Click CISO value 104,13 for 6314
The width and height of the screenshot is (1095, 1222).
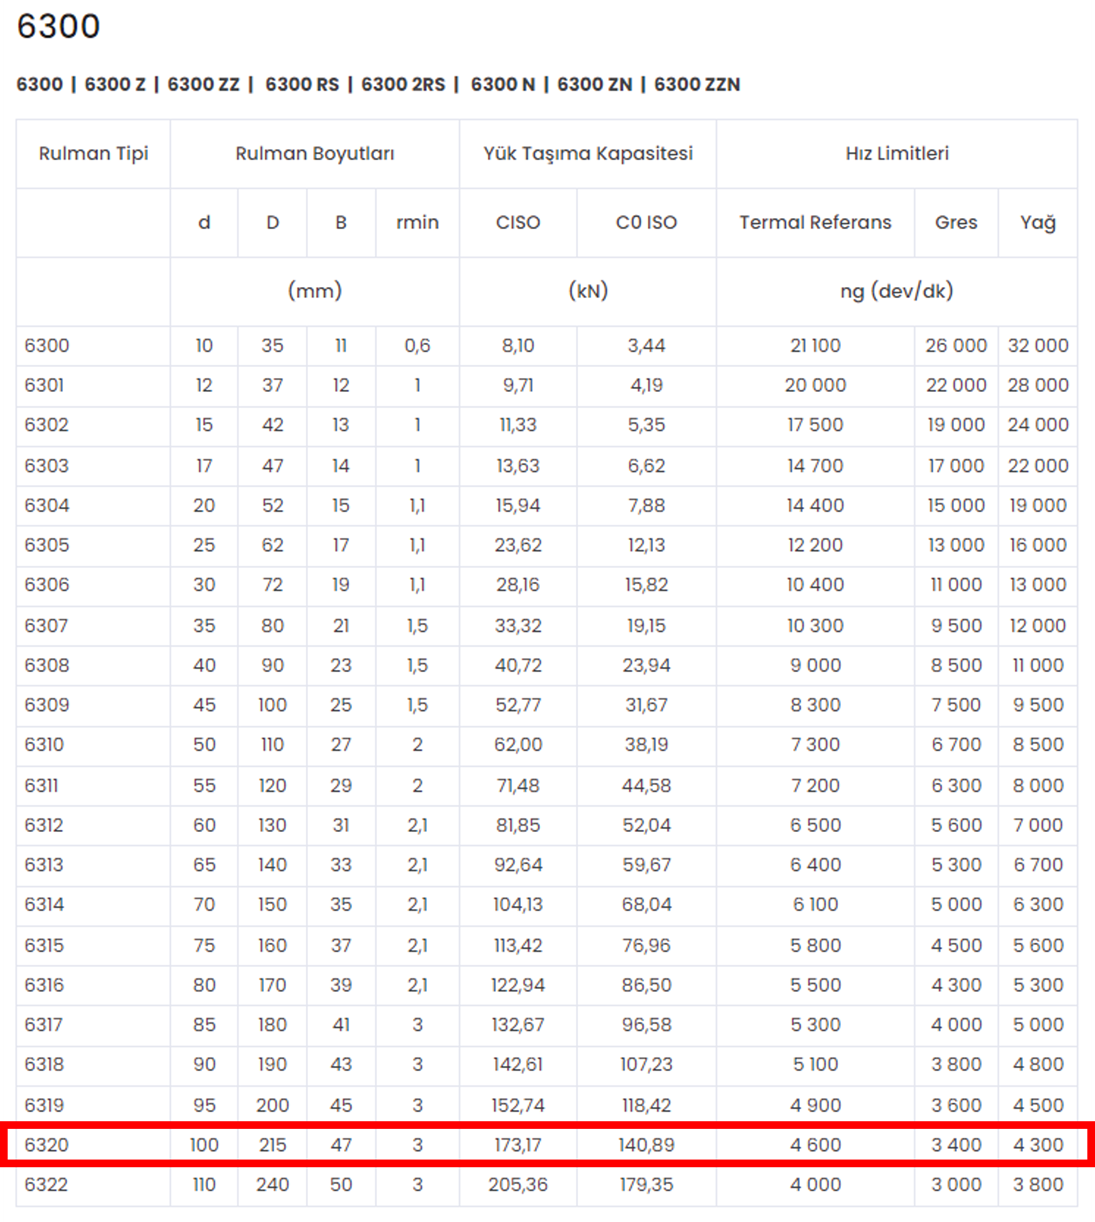pyautogui.click(x=518, y=905)
